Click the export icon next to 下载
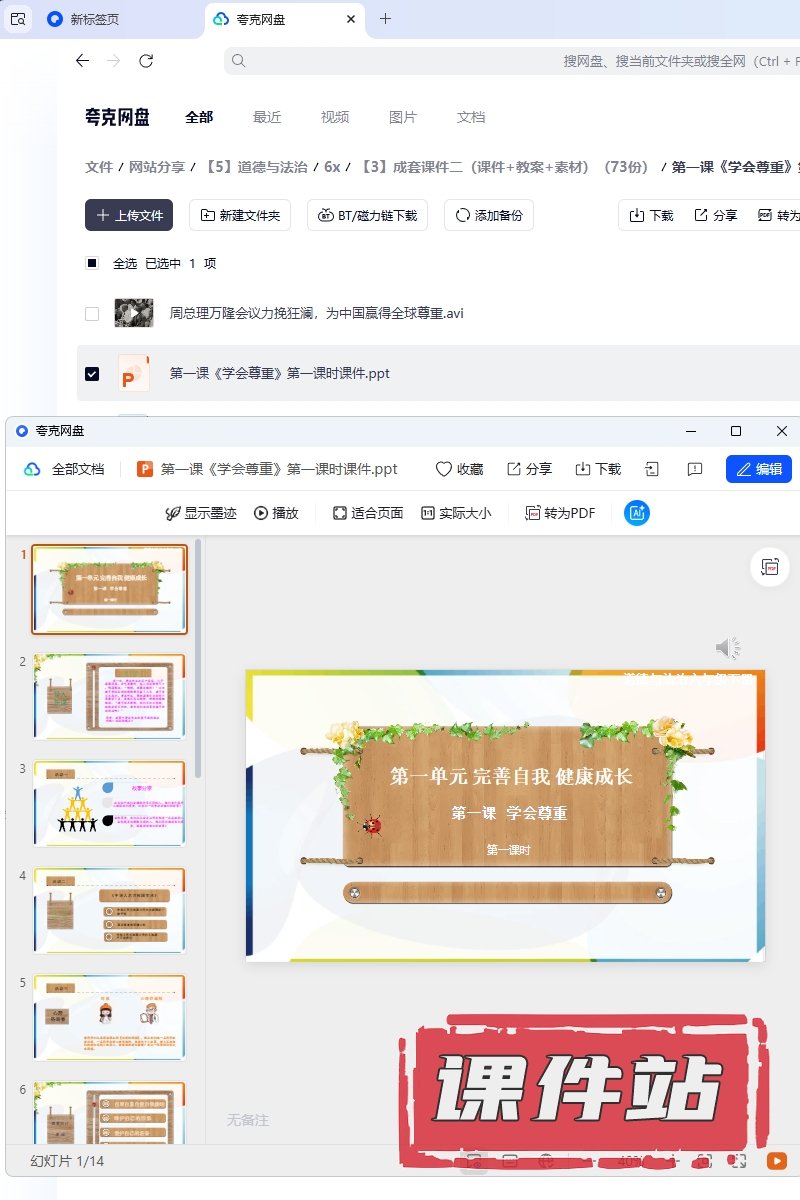This screenshot has height=1200, width=800. coord(652,469)
